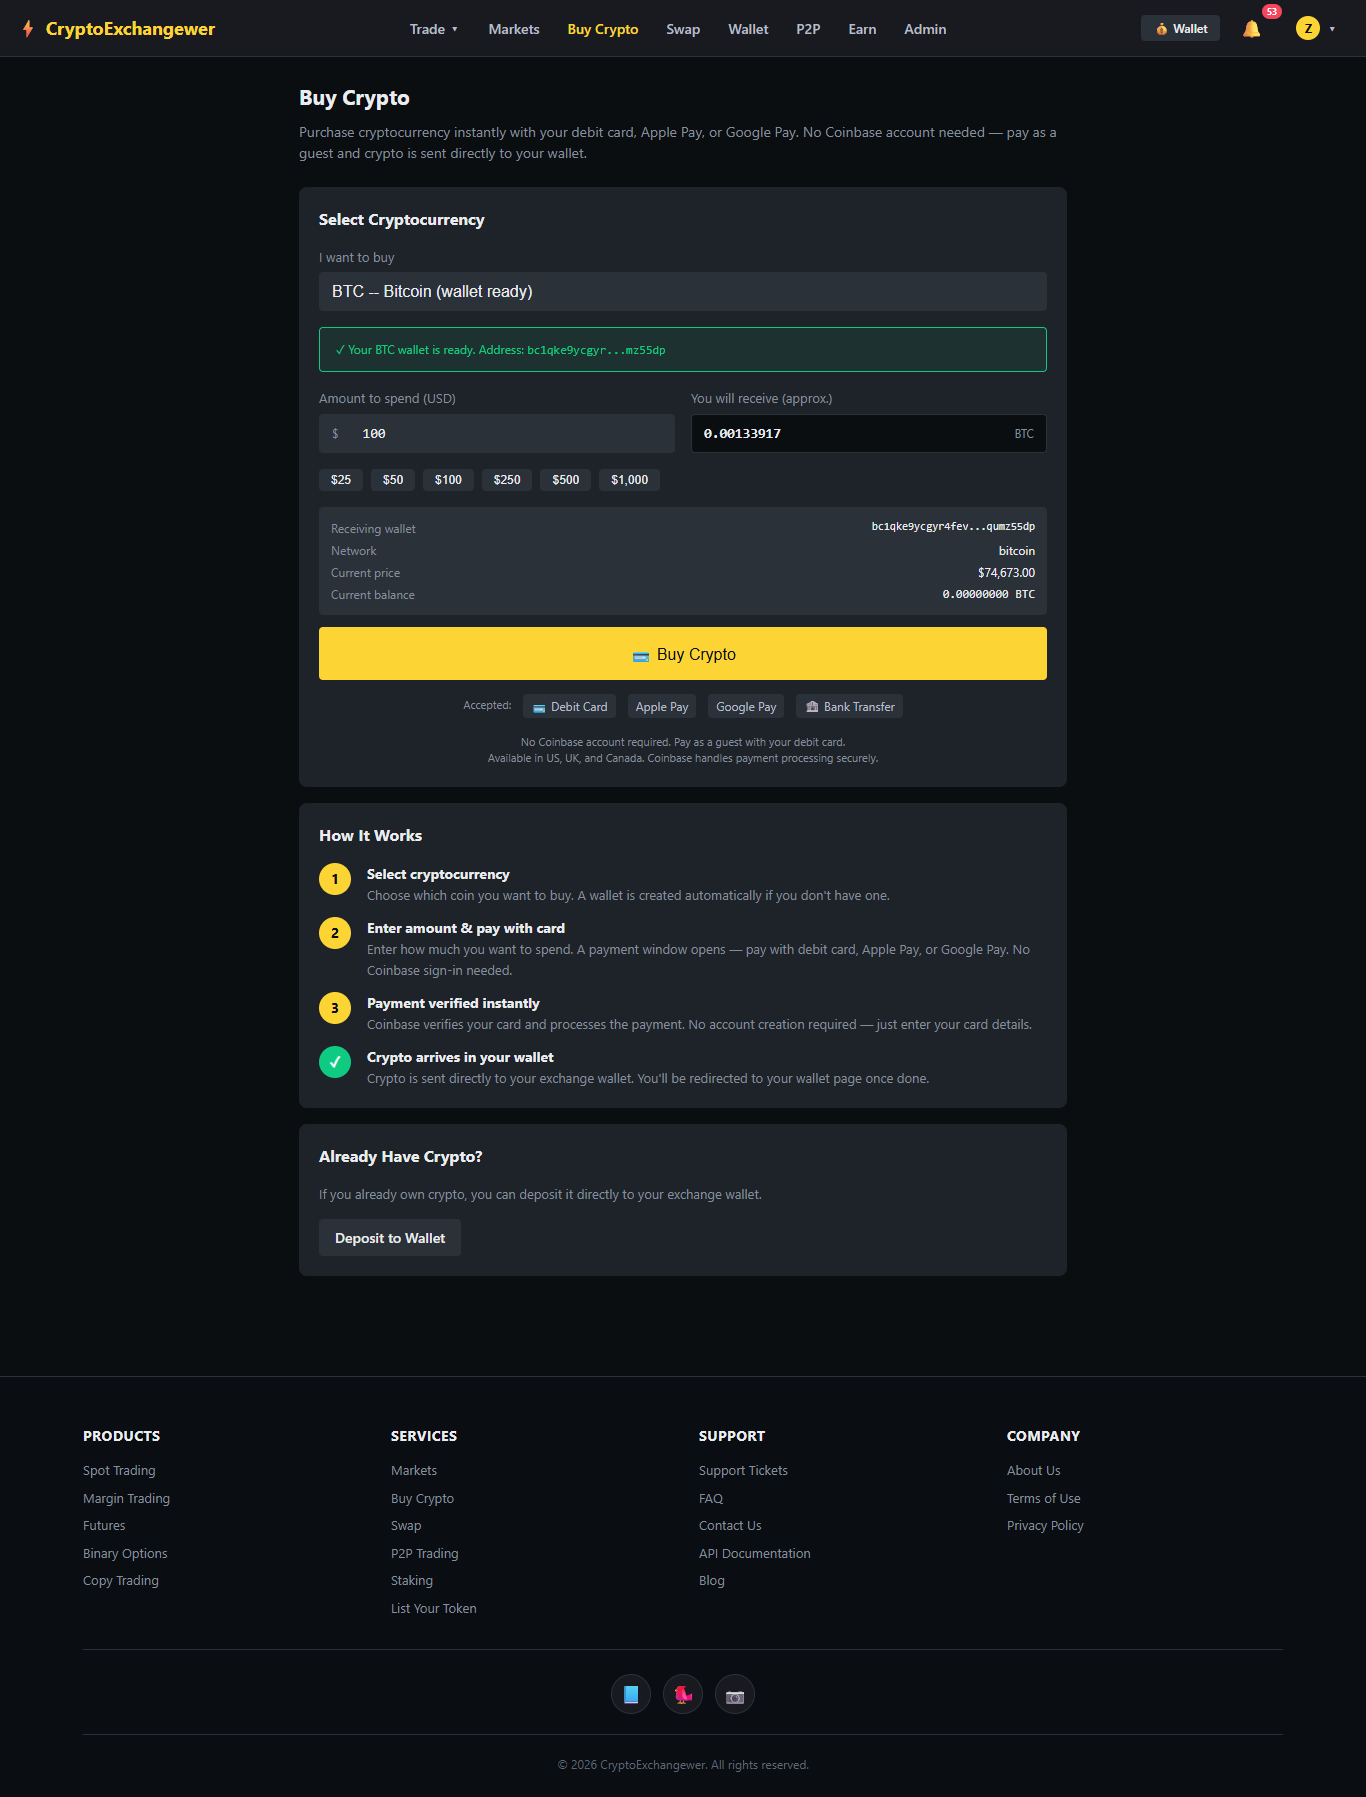Open the notifications bell icon
This screenshot has height=1797, width=1366.
point(1251,29)
